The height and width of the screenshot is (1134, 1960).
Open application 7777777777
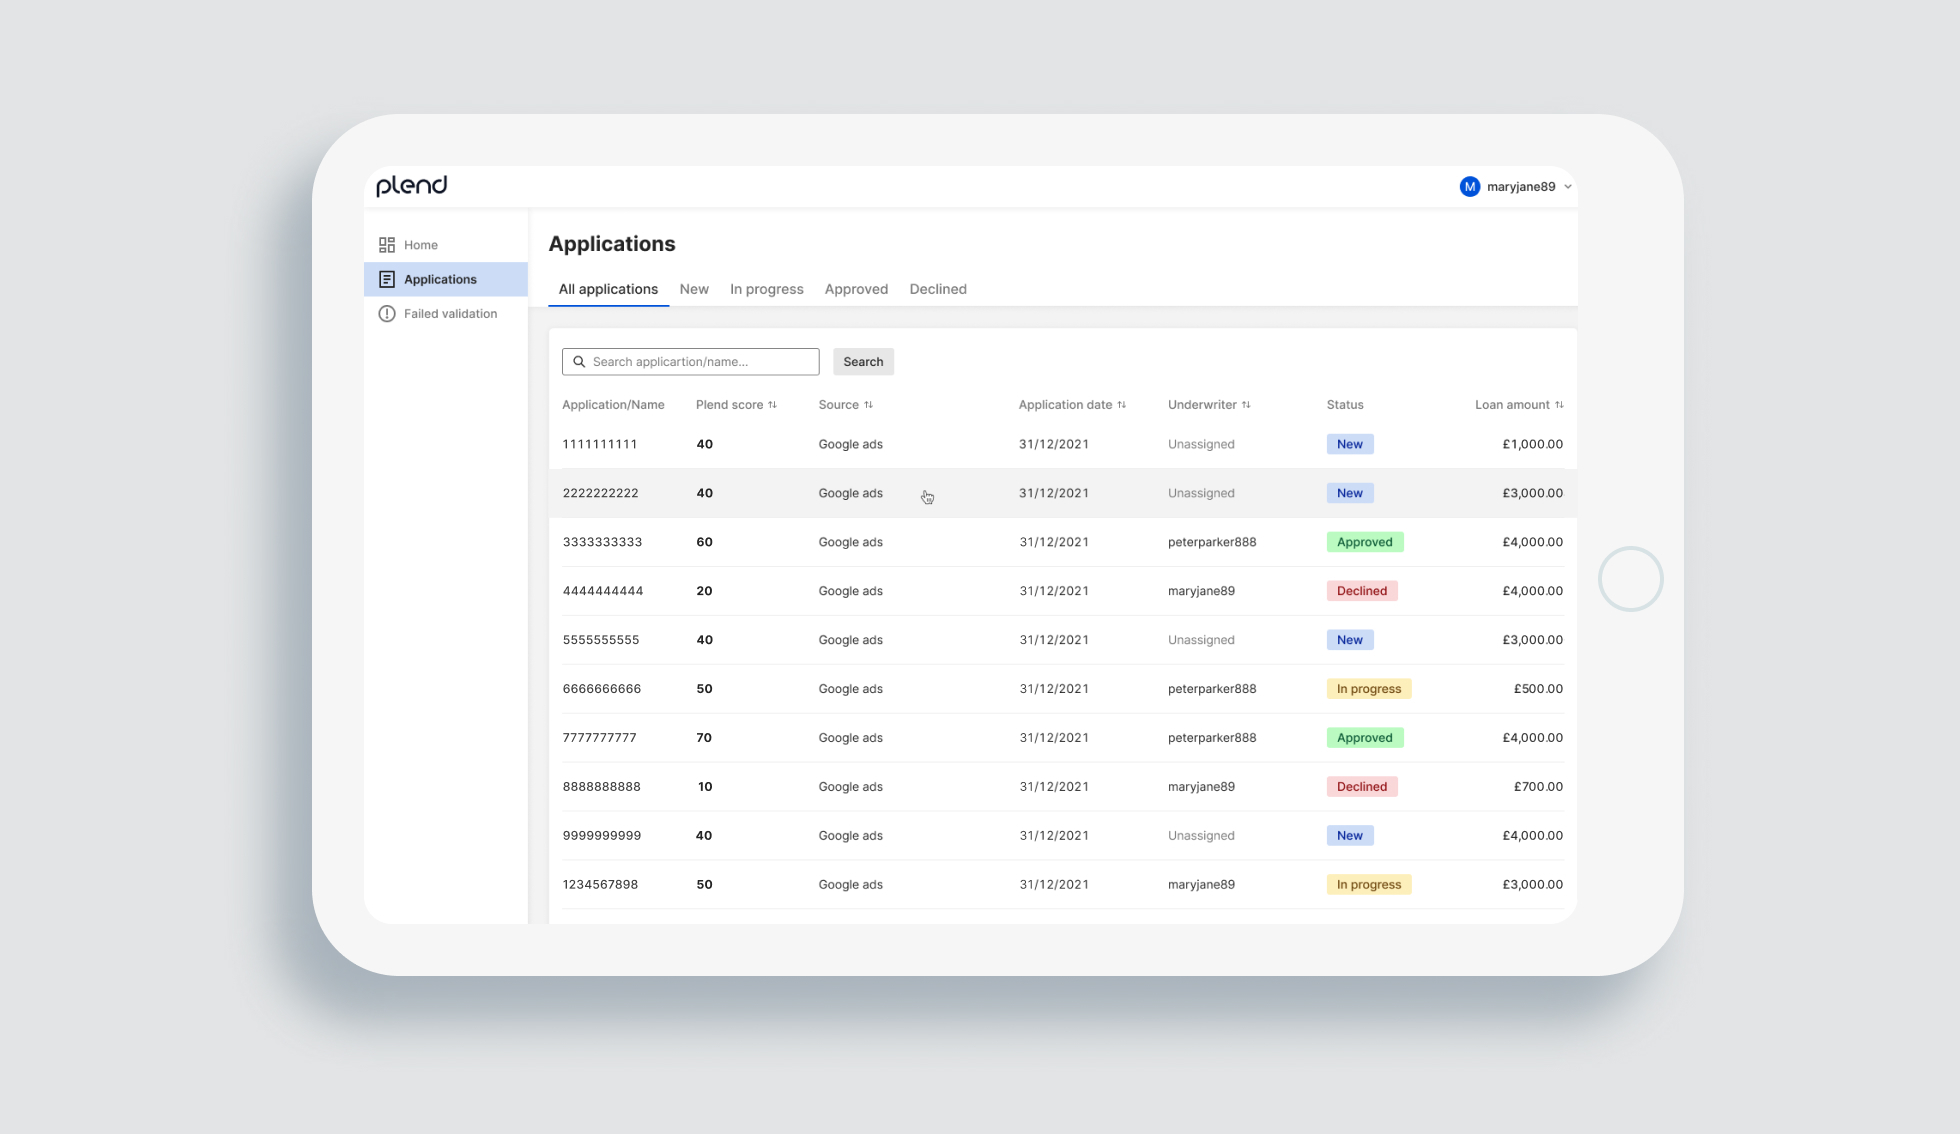click(x=599, y=738)
